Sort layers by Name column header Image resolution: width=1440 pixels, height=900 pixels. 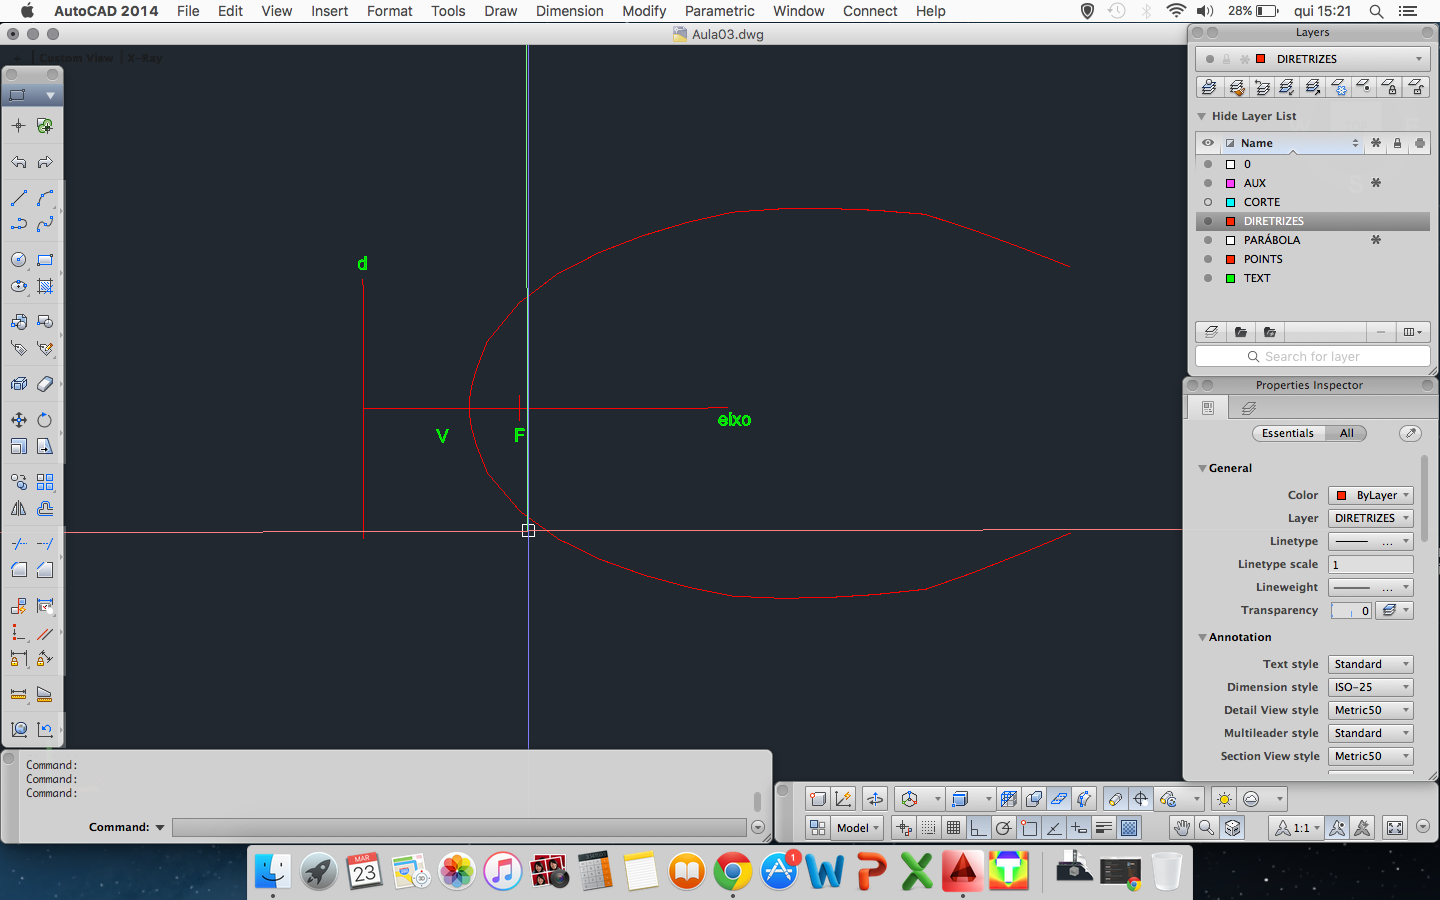click(x=1291, y=143)
